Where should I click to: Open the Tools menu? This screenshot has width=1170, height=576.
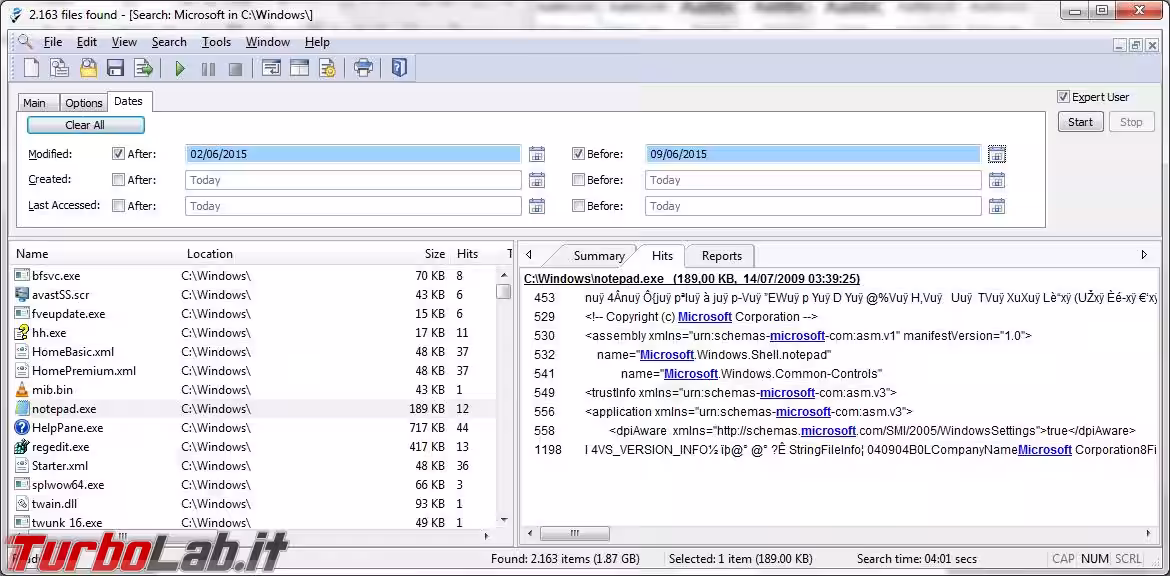pyautogui.click(x=216, y=42)
